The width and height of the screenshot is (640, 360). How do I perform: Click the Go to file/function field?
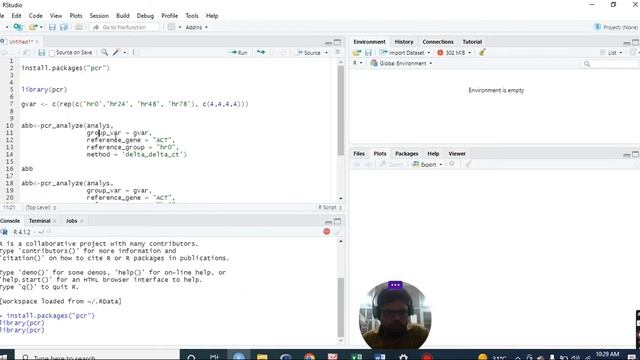(125, 27)
